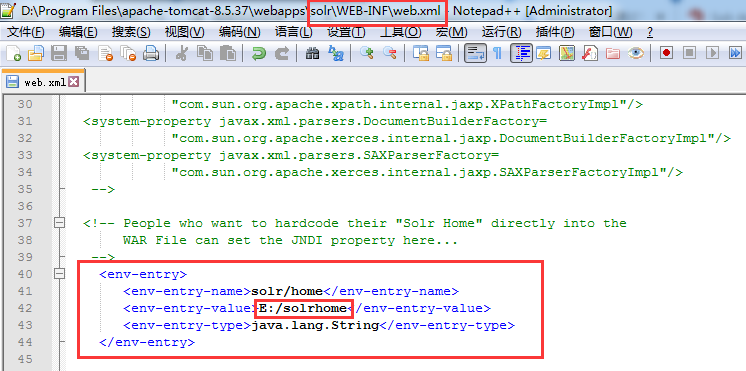Viewport: 746px width, 371px height.
Task: Run macro multiple times icon
Action: [736, 53]
